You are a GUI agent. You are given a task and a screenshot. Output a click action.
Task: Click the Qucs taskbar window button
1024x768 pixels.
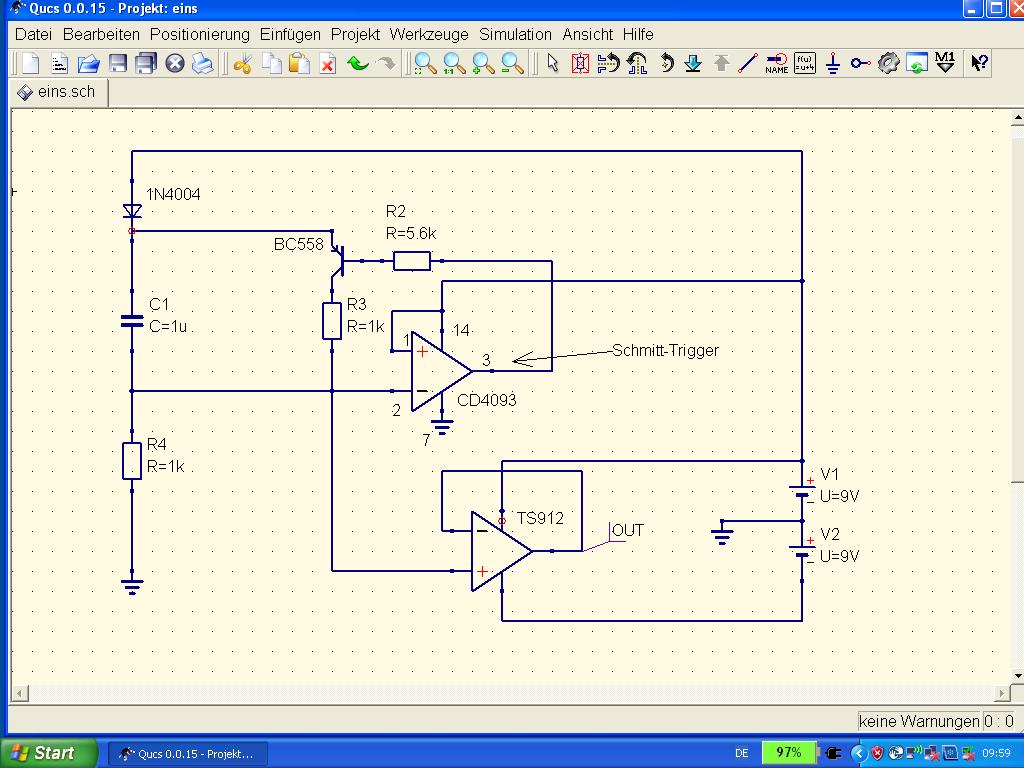[x=187, y=754]
